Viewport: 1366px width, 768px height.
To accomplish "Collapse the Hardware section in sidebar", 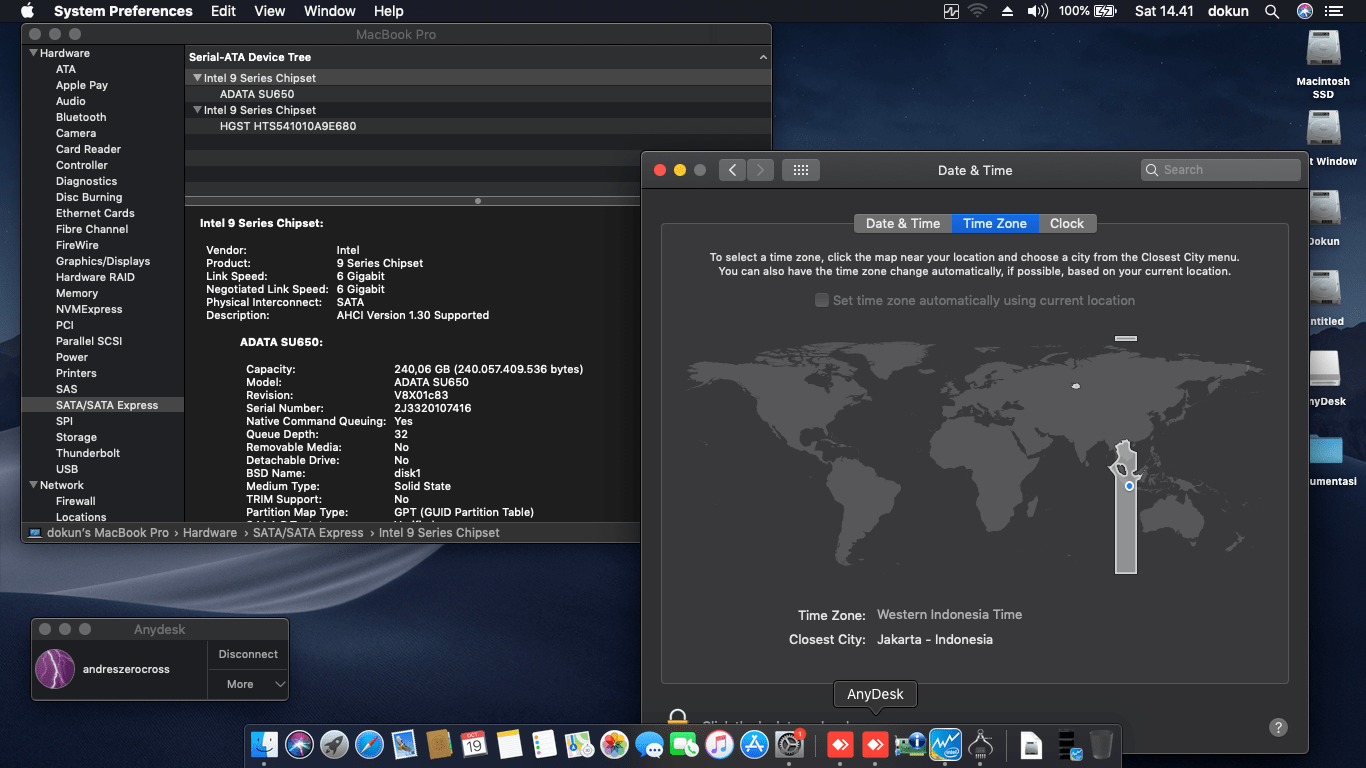I will tap(34, 53).
